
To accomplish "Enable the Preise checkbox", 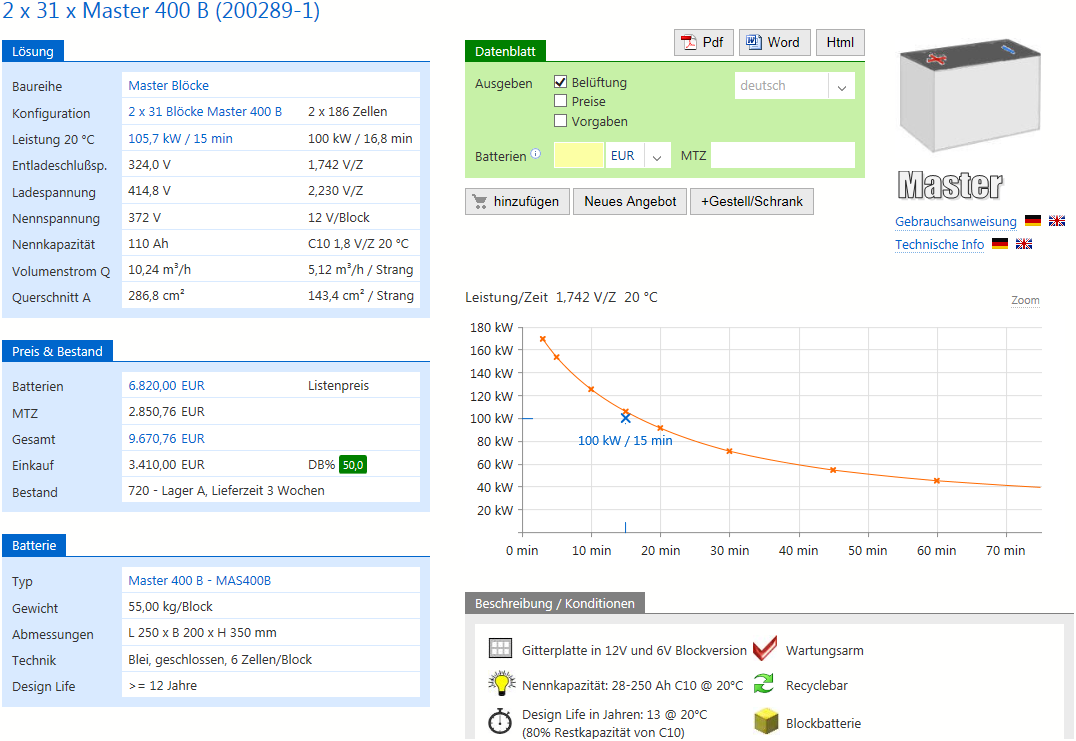I will point(561,101).
